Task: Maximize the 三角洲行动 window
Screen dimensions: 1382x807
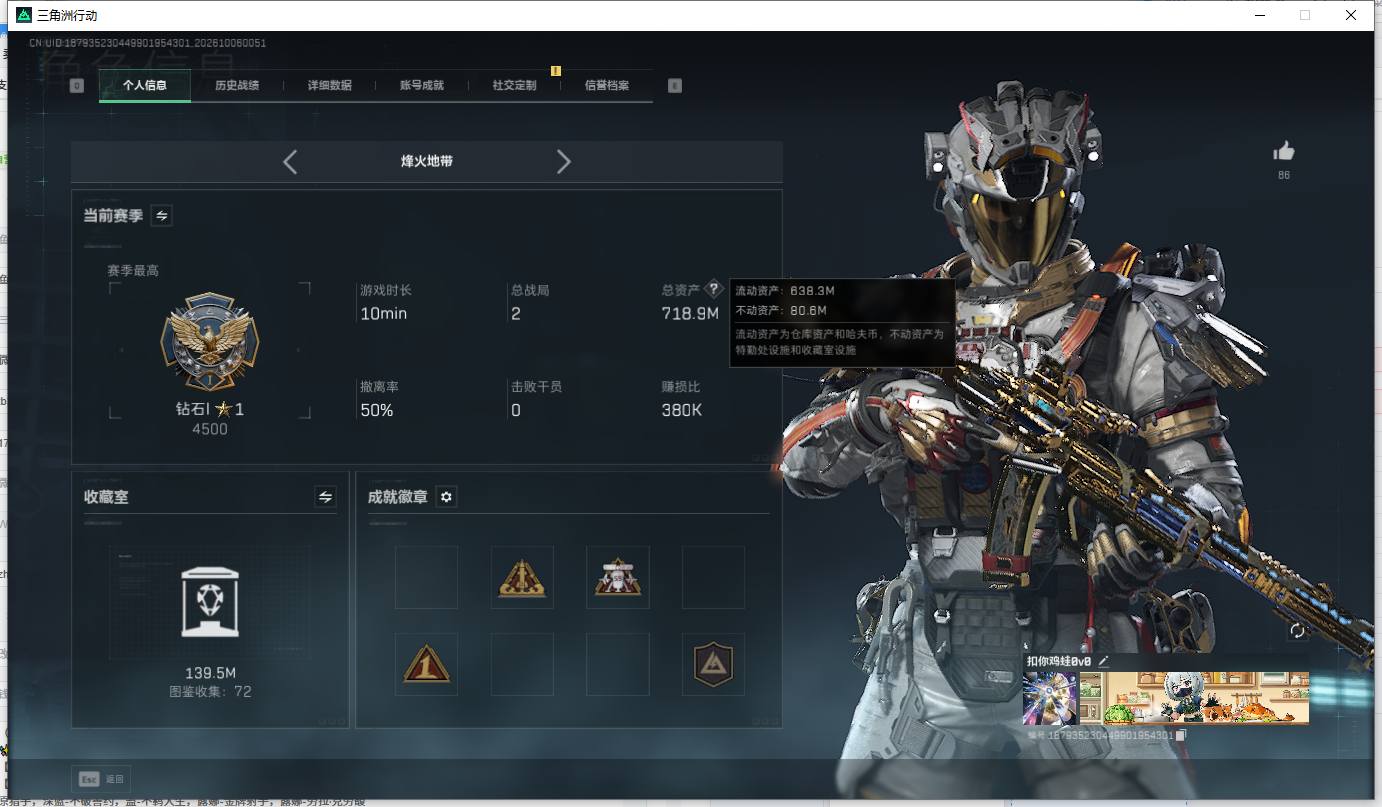Action: [x=1304, y=15]
